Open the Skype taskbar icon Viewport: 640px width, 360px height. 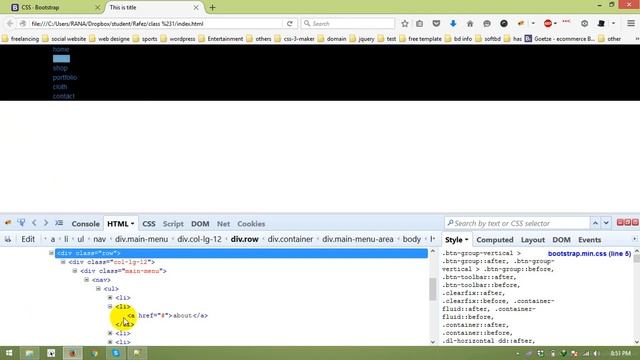pyautogui.click(x=116, y=353)
